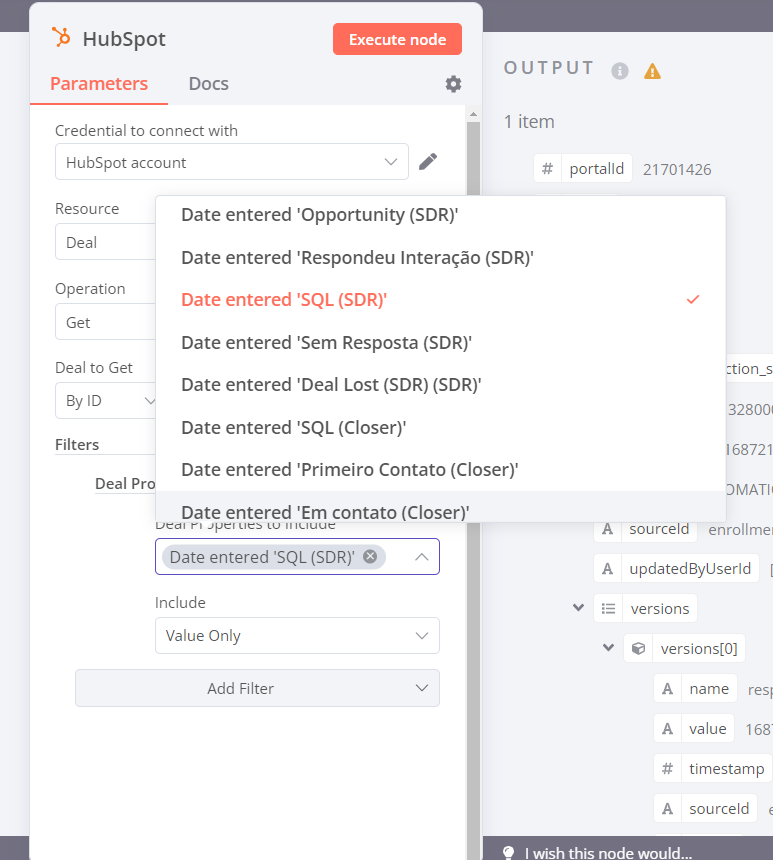Click the output info icon
Viewport: 773px width, 860px height.
(620, 71)
